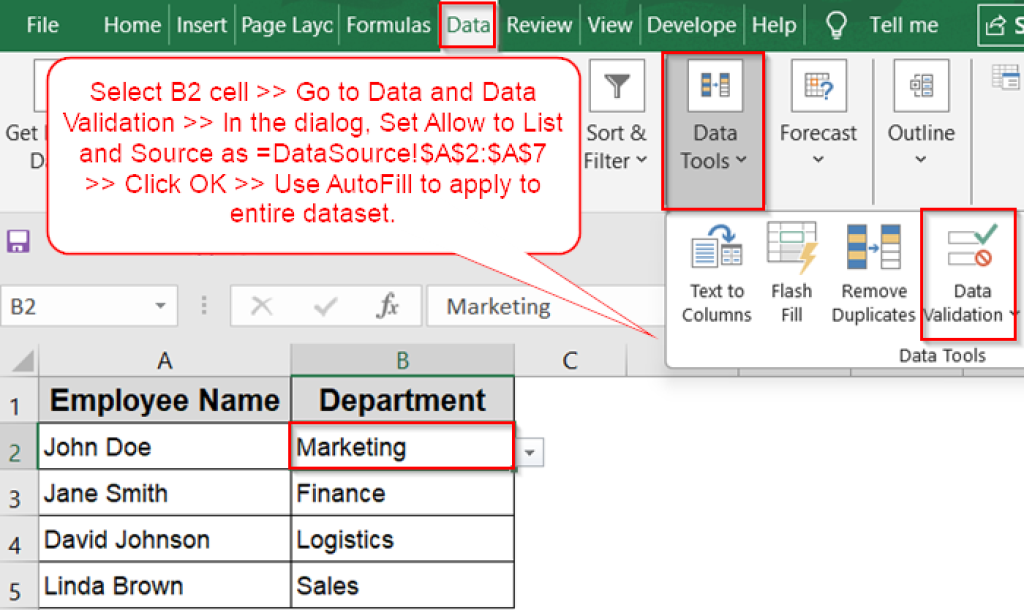Open Insert Function with the fx icon
This screenshot has width=1024, height=610.
389,306
